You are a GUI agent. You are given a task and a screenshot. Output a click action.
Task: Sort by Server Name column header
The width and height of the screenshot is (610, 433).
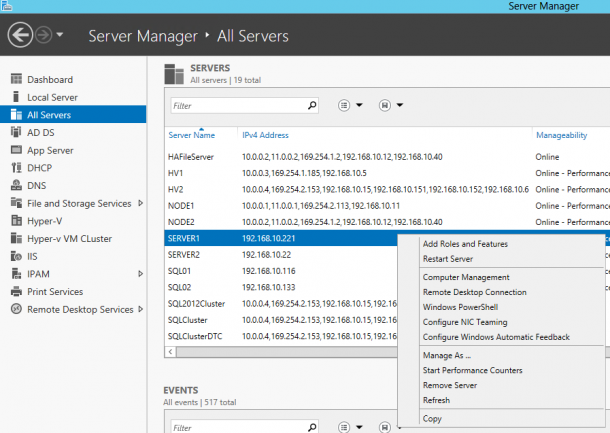[191, 135]
